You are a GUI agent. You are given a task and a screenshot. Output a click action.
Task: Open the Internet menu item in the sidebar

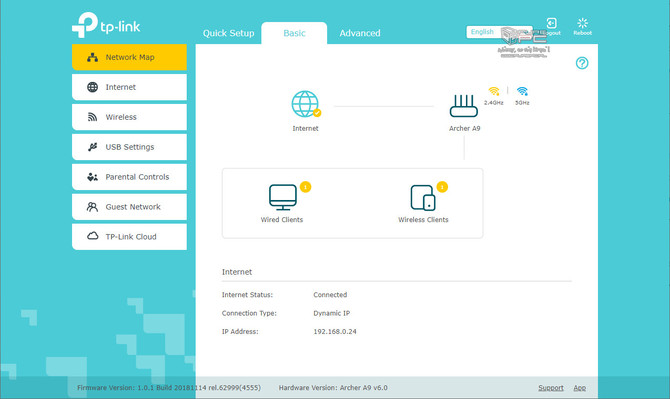click(129, 87)
